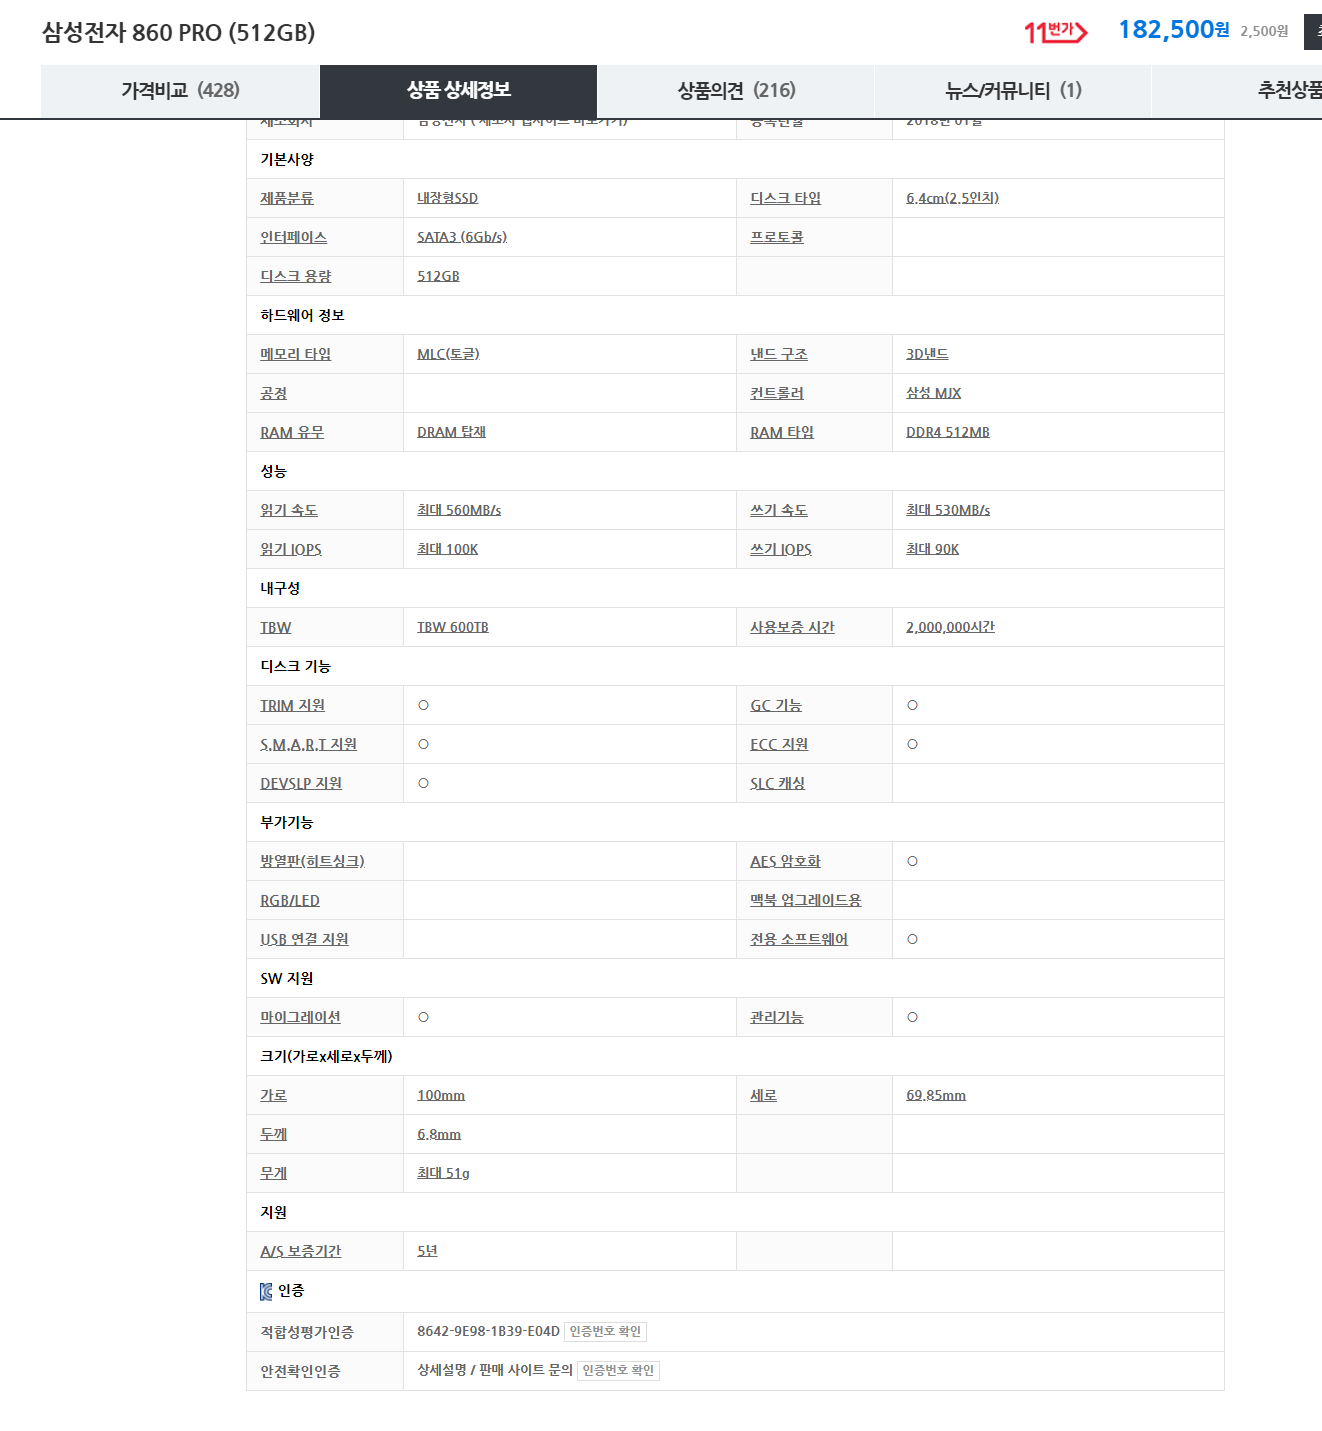Open the 가격비교 (428) tab
1322x1431 pixels.
pyautogui.click(x=180, y=91)
